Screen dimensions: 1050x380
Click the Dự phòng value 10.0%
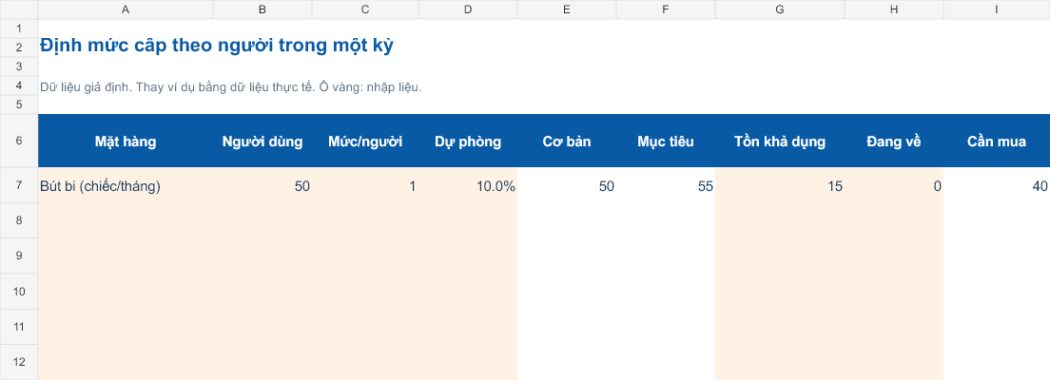467,186
